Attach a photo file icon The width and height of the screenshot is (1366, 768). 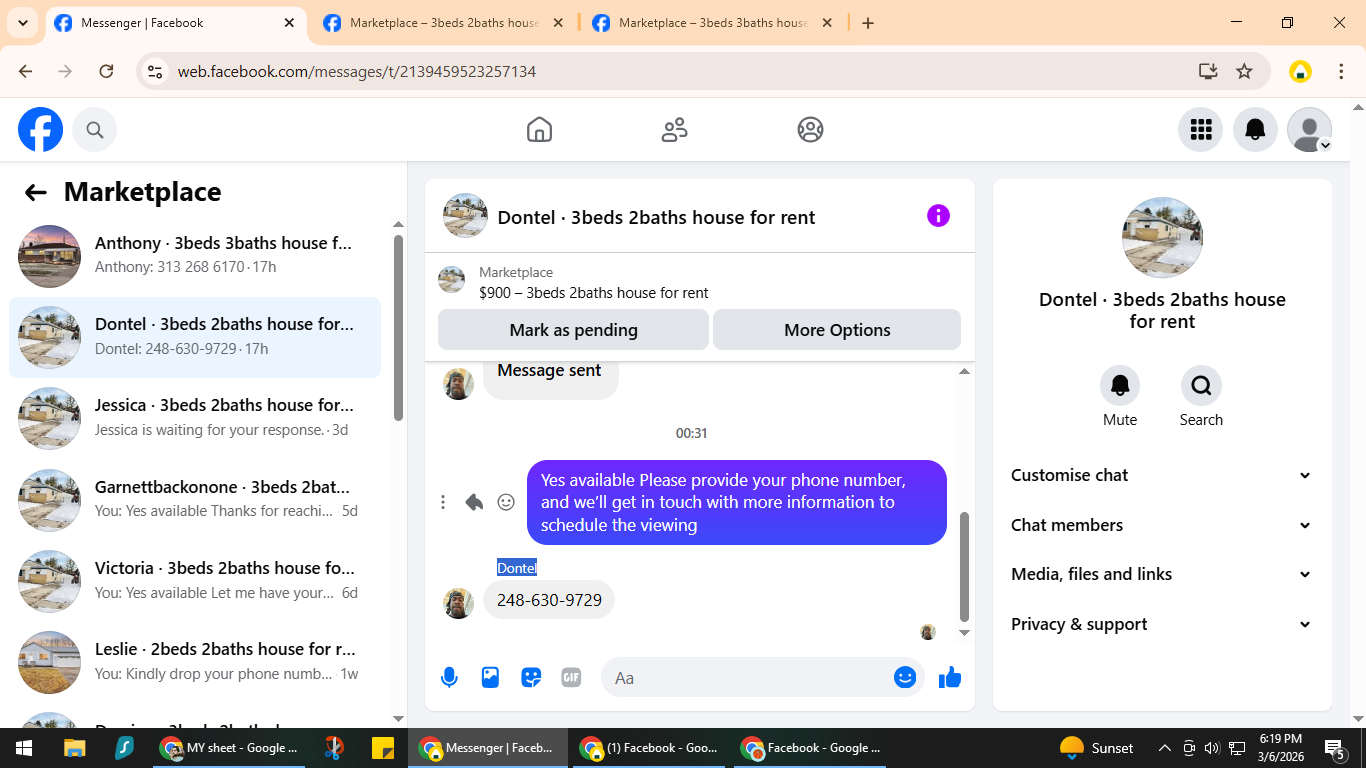point(490,678)
